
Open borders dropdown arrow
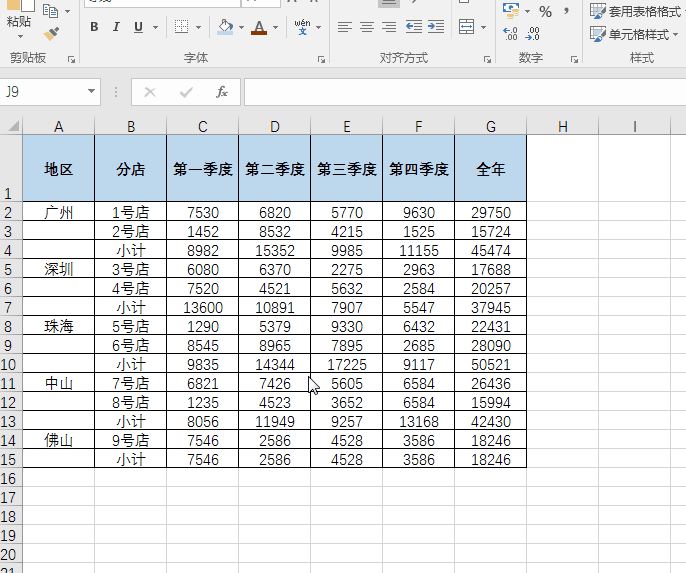(x=198, y=27)
